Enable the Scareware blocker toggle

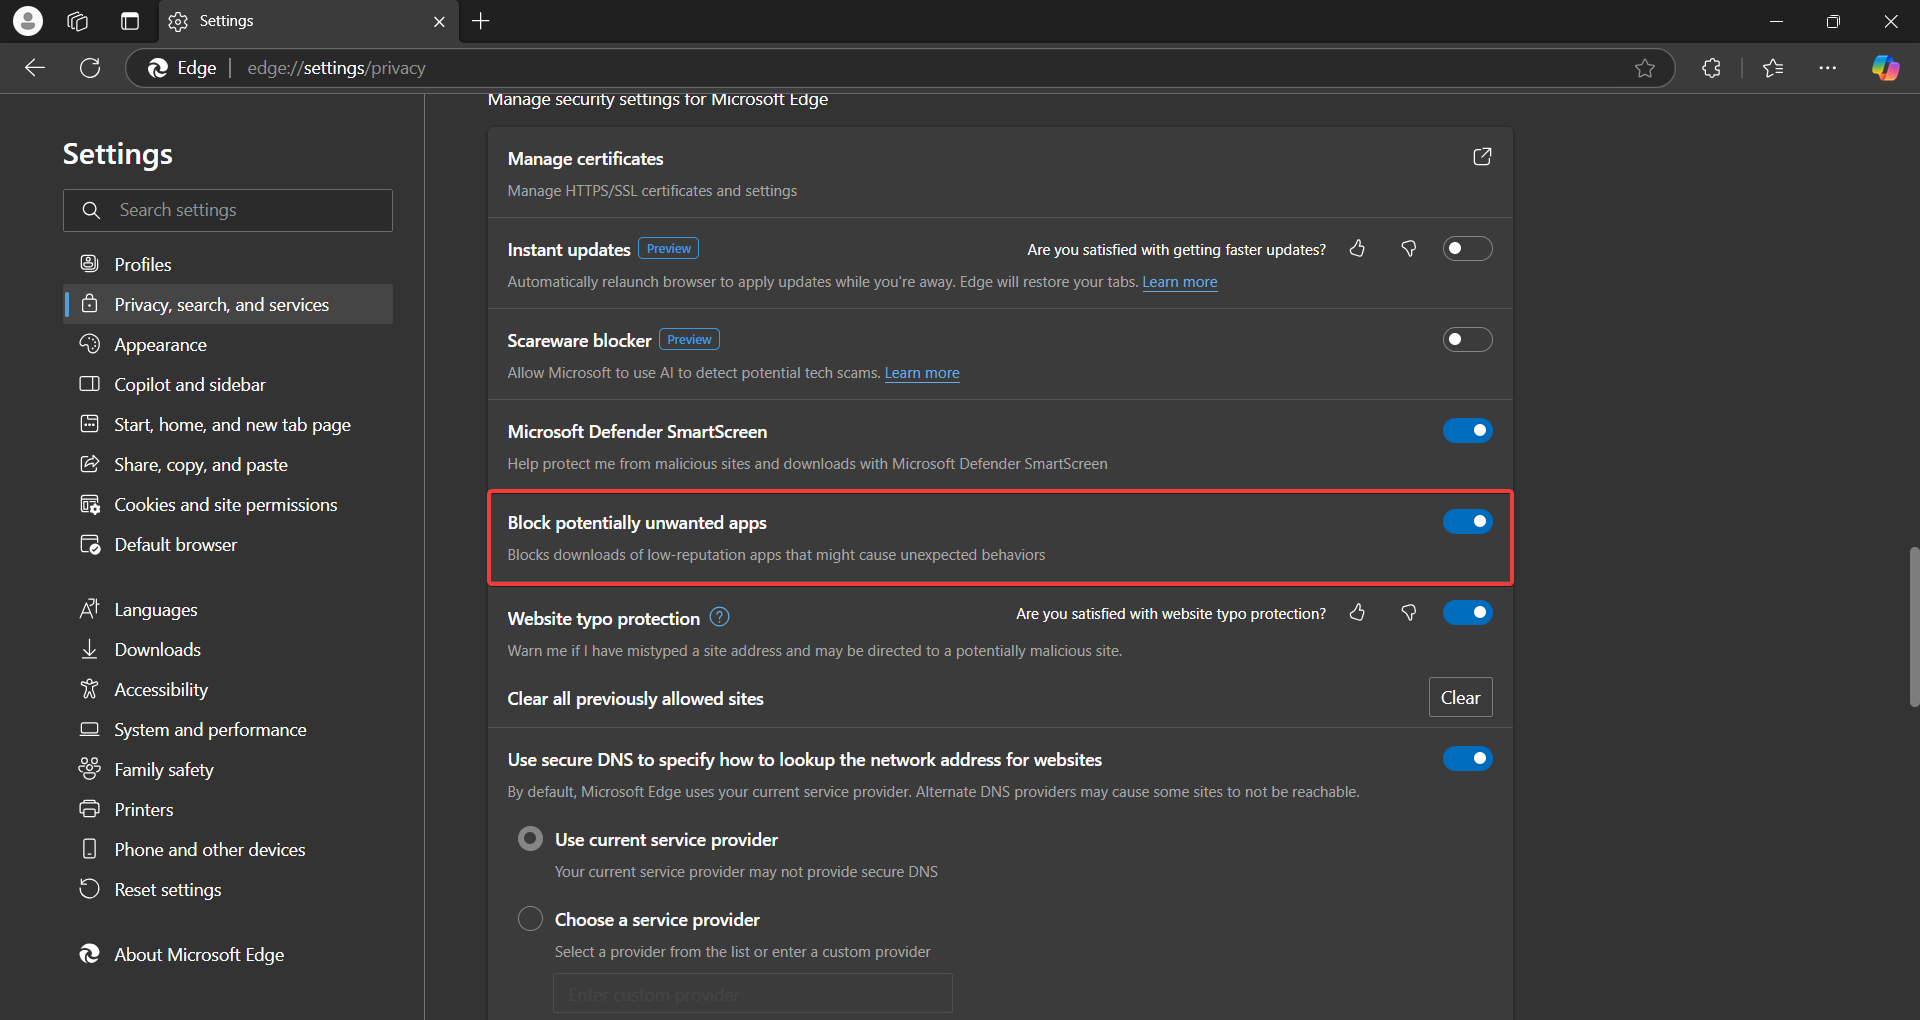click(1467, 340)
